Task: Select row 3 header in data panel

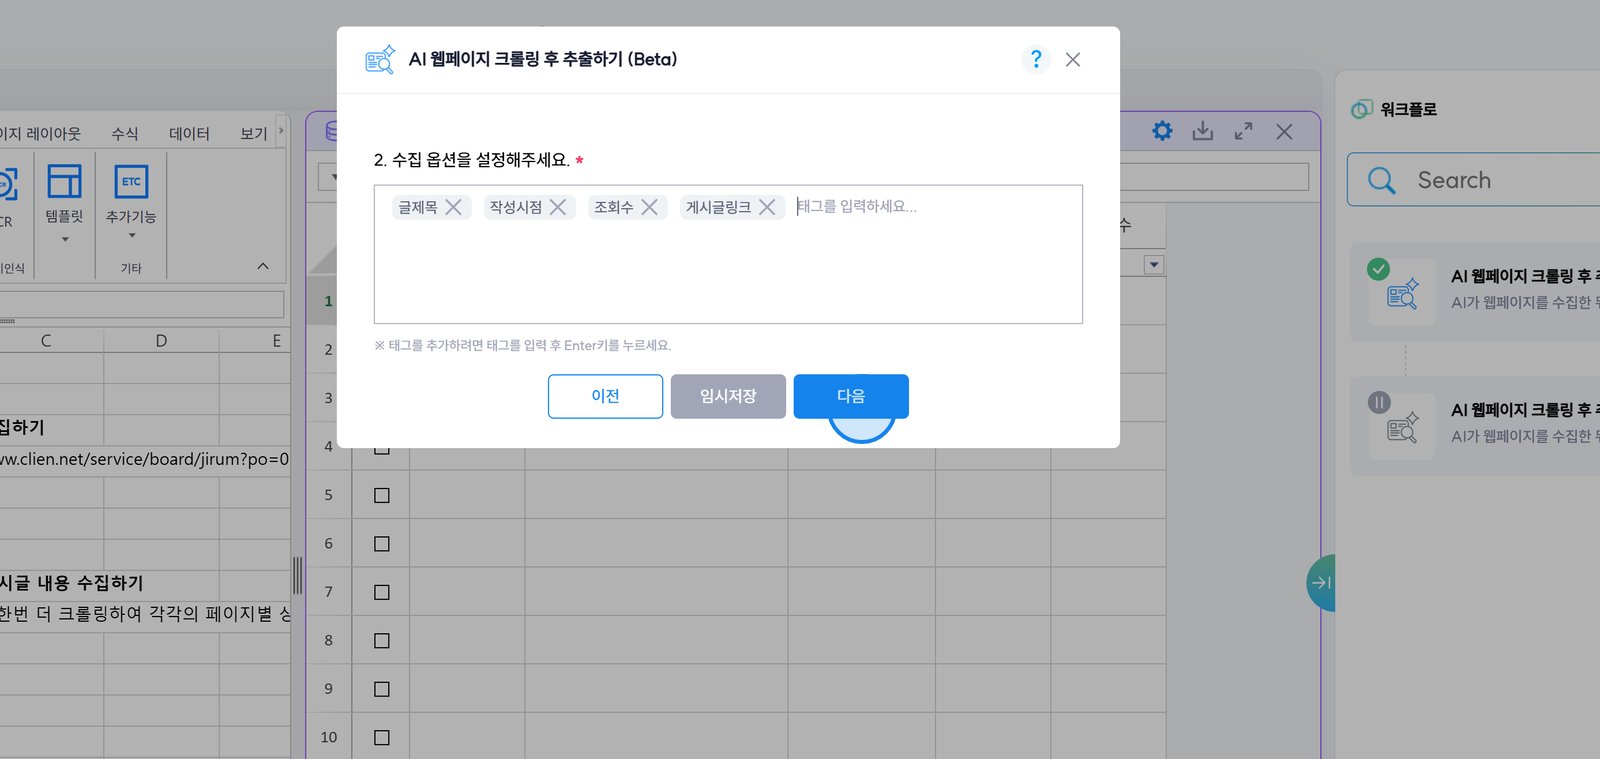Action: [328, 398]
